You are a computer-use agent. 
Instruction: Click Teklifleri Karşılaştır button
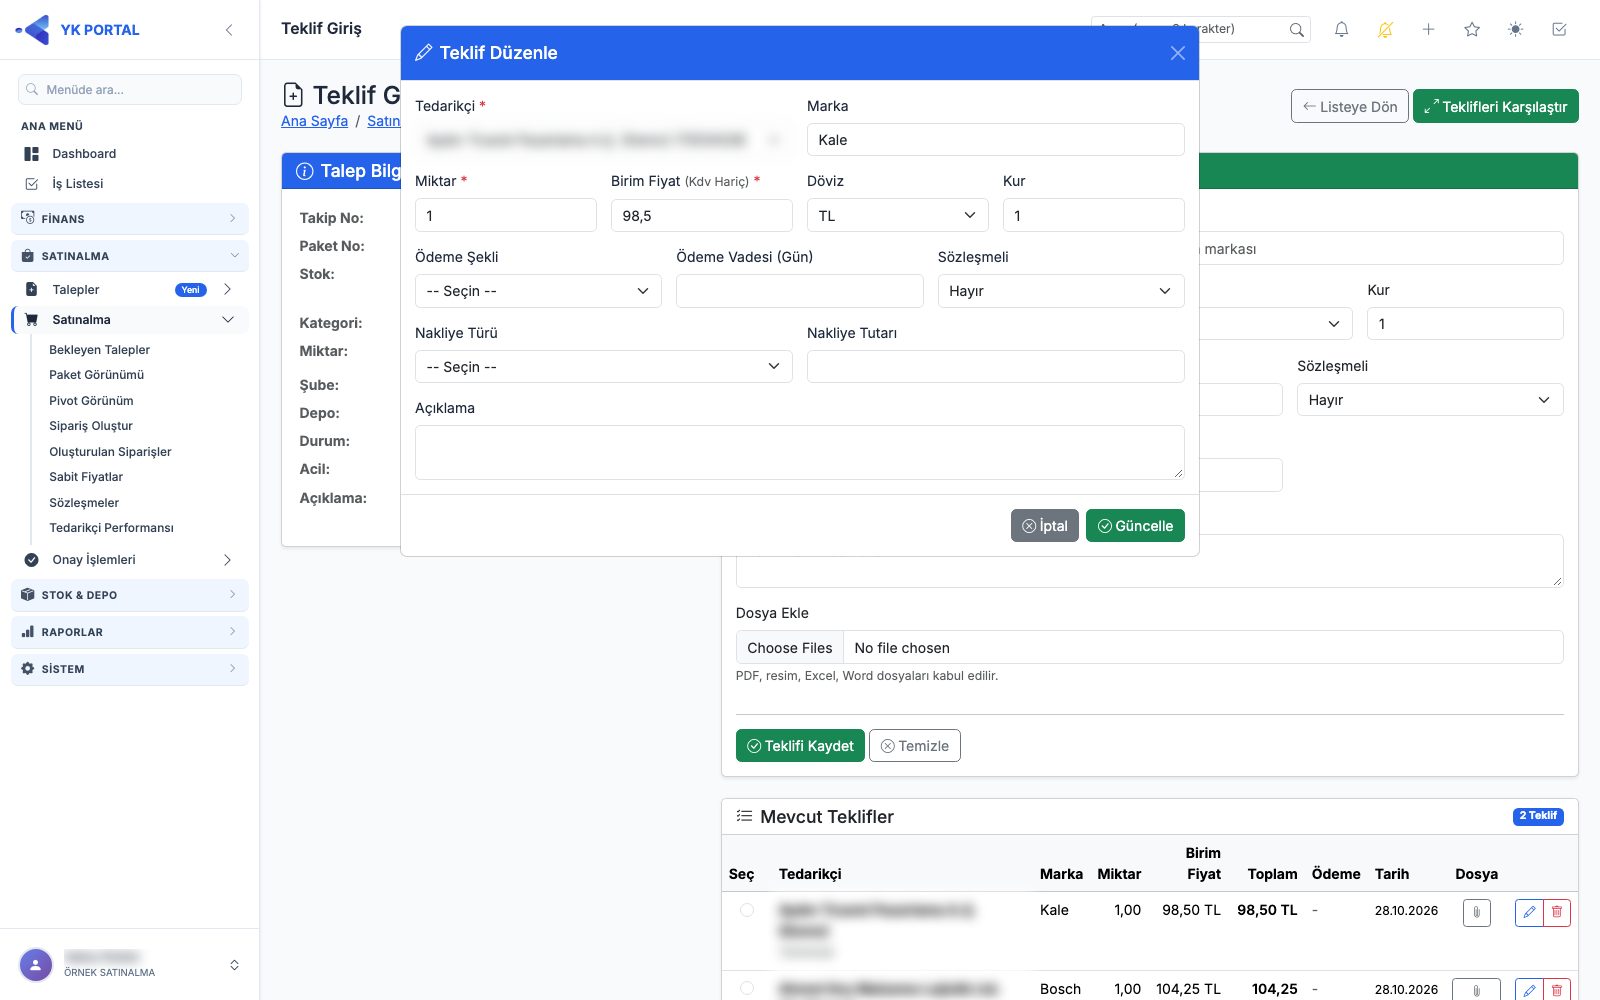[x=1496, y=107]
